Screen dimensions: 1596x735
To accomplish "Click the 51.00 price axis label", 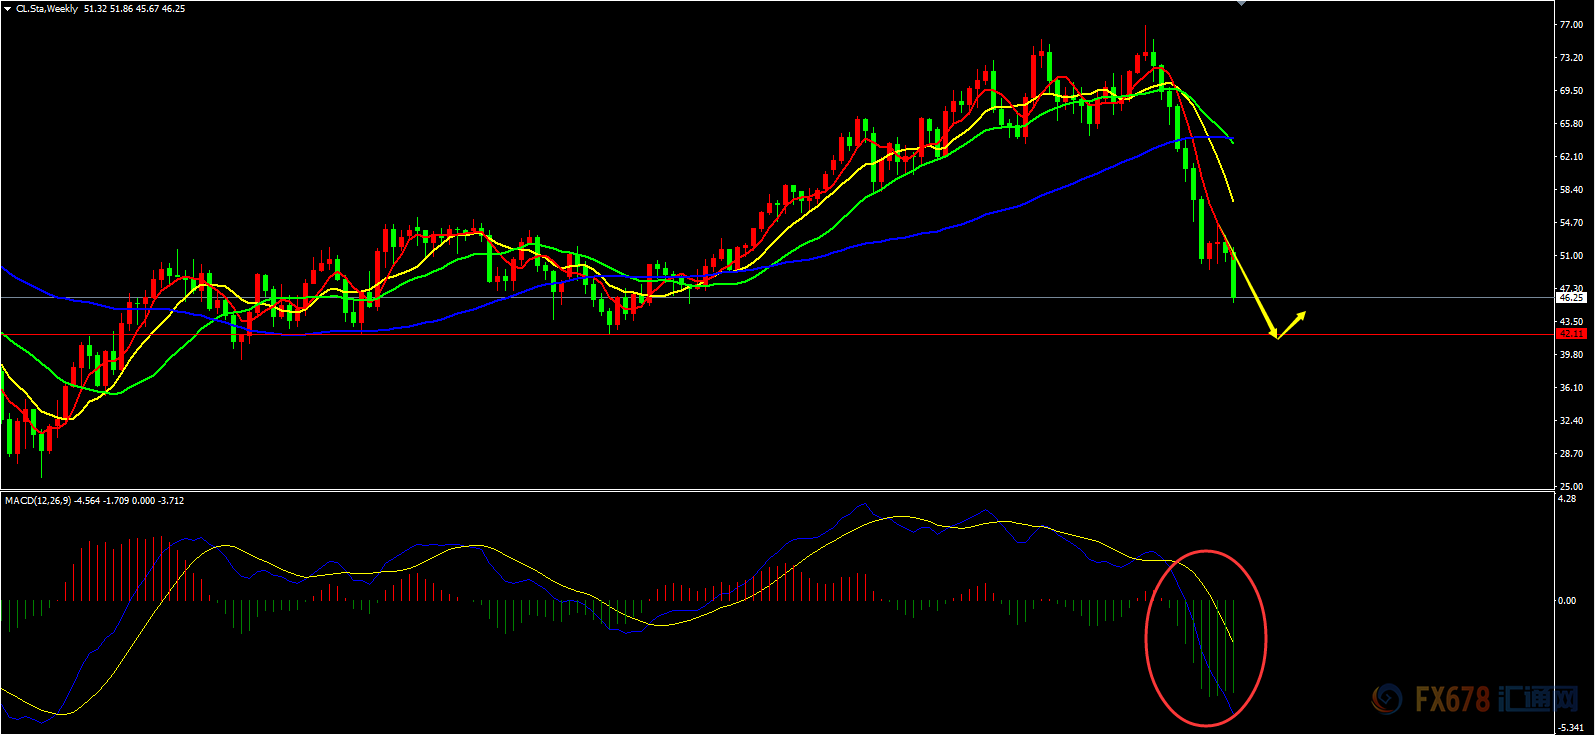I will [1571, 256].
